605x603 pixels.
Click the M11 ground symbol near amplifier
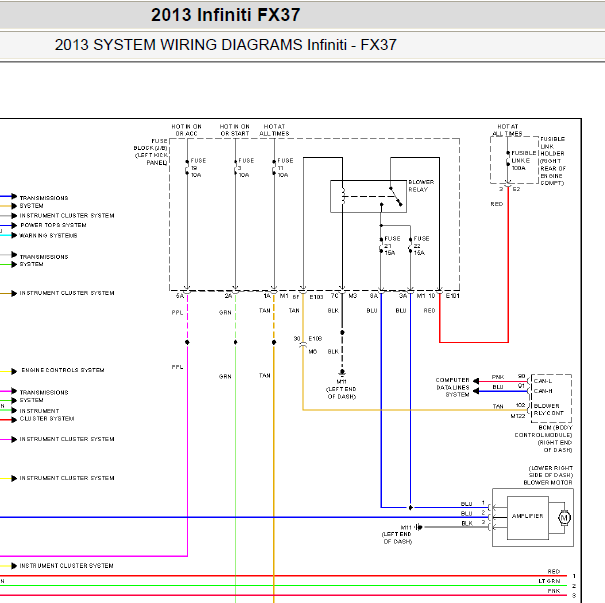[419, 527]
